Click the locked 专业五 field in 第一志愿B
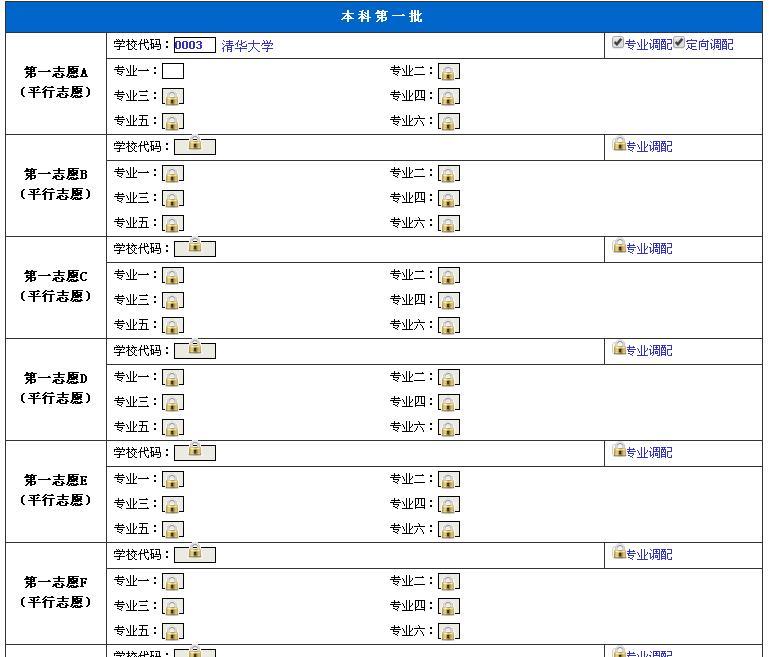Viewport: 769px width, 657px height. pyautogui.click(x=173, y=224)
